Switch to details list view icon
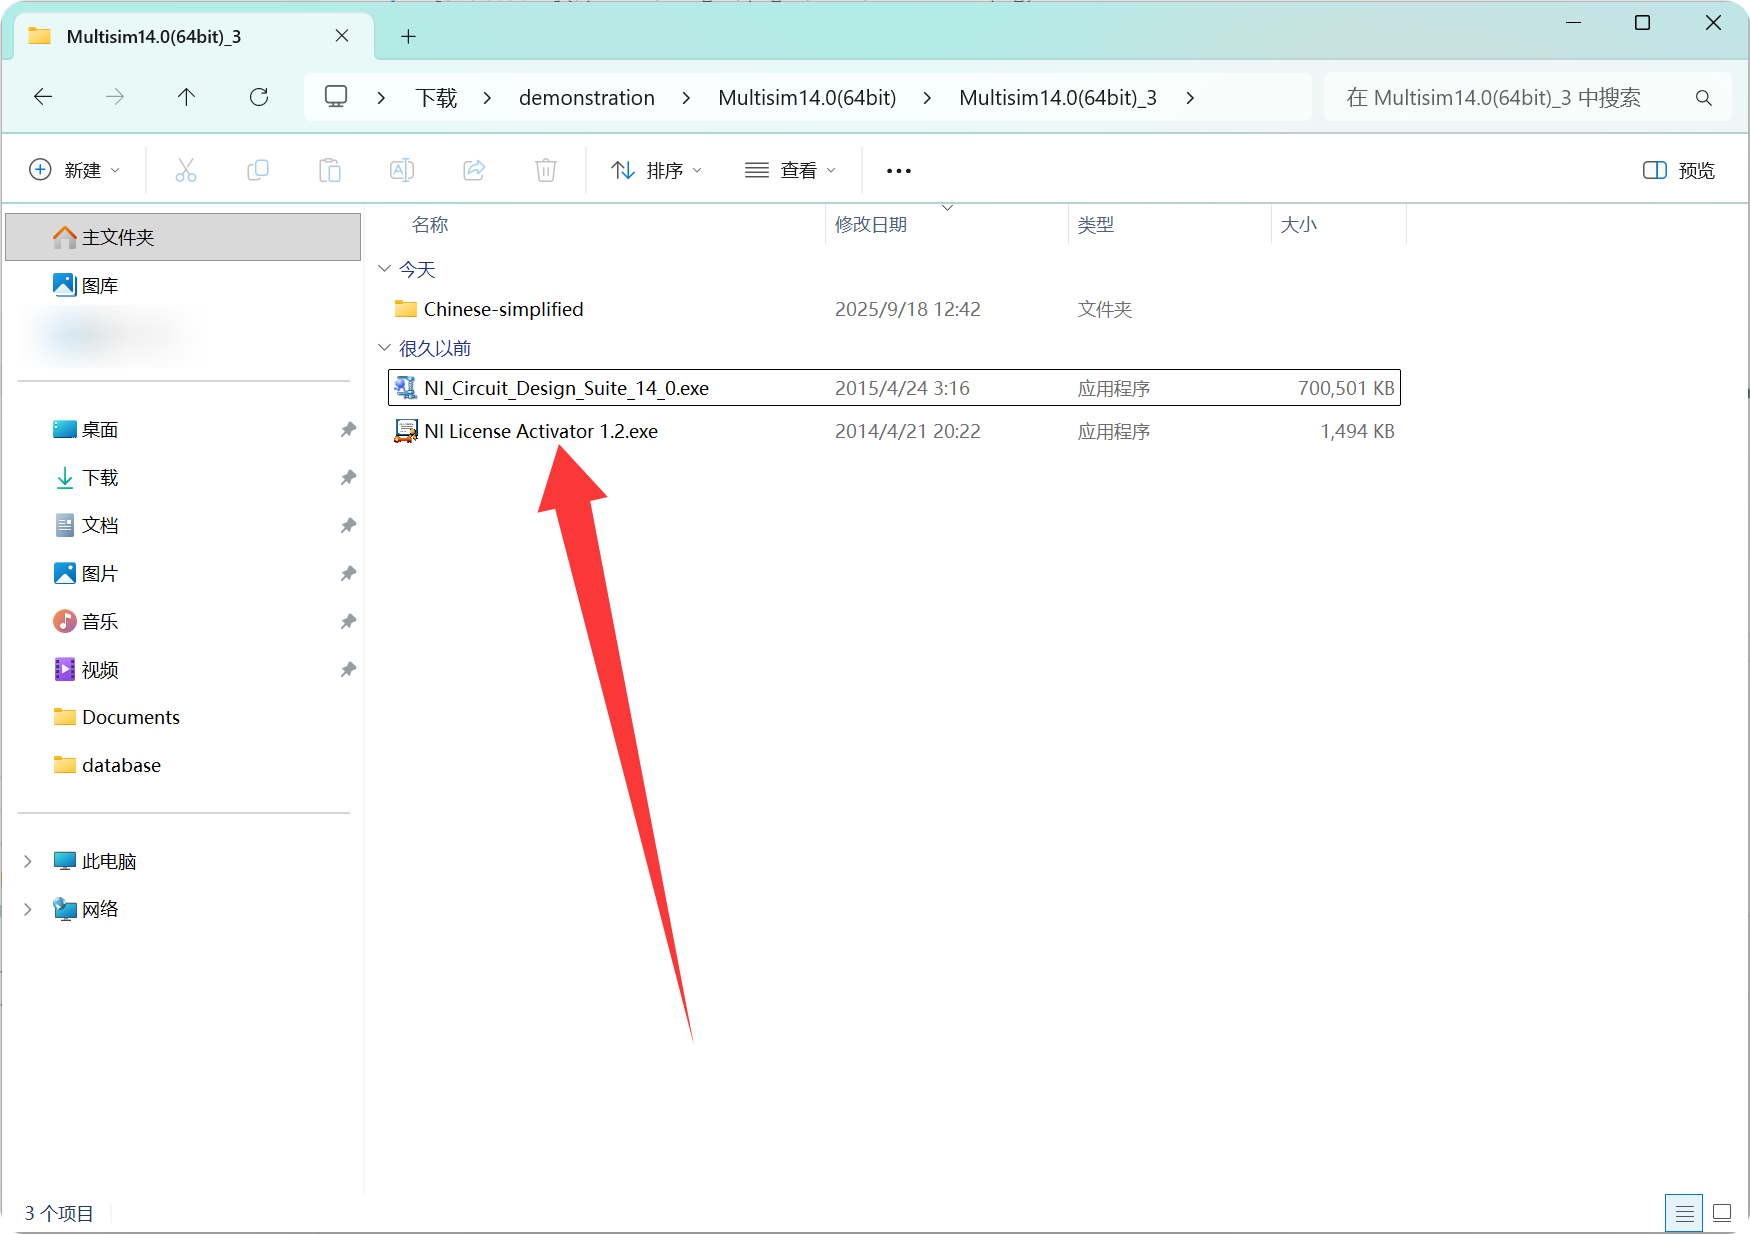This screenshot has width=1750, height=1234. click(1684, 1213)
